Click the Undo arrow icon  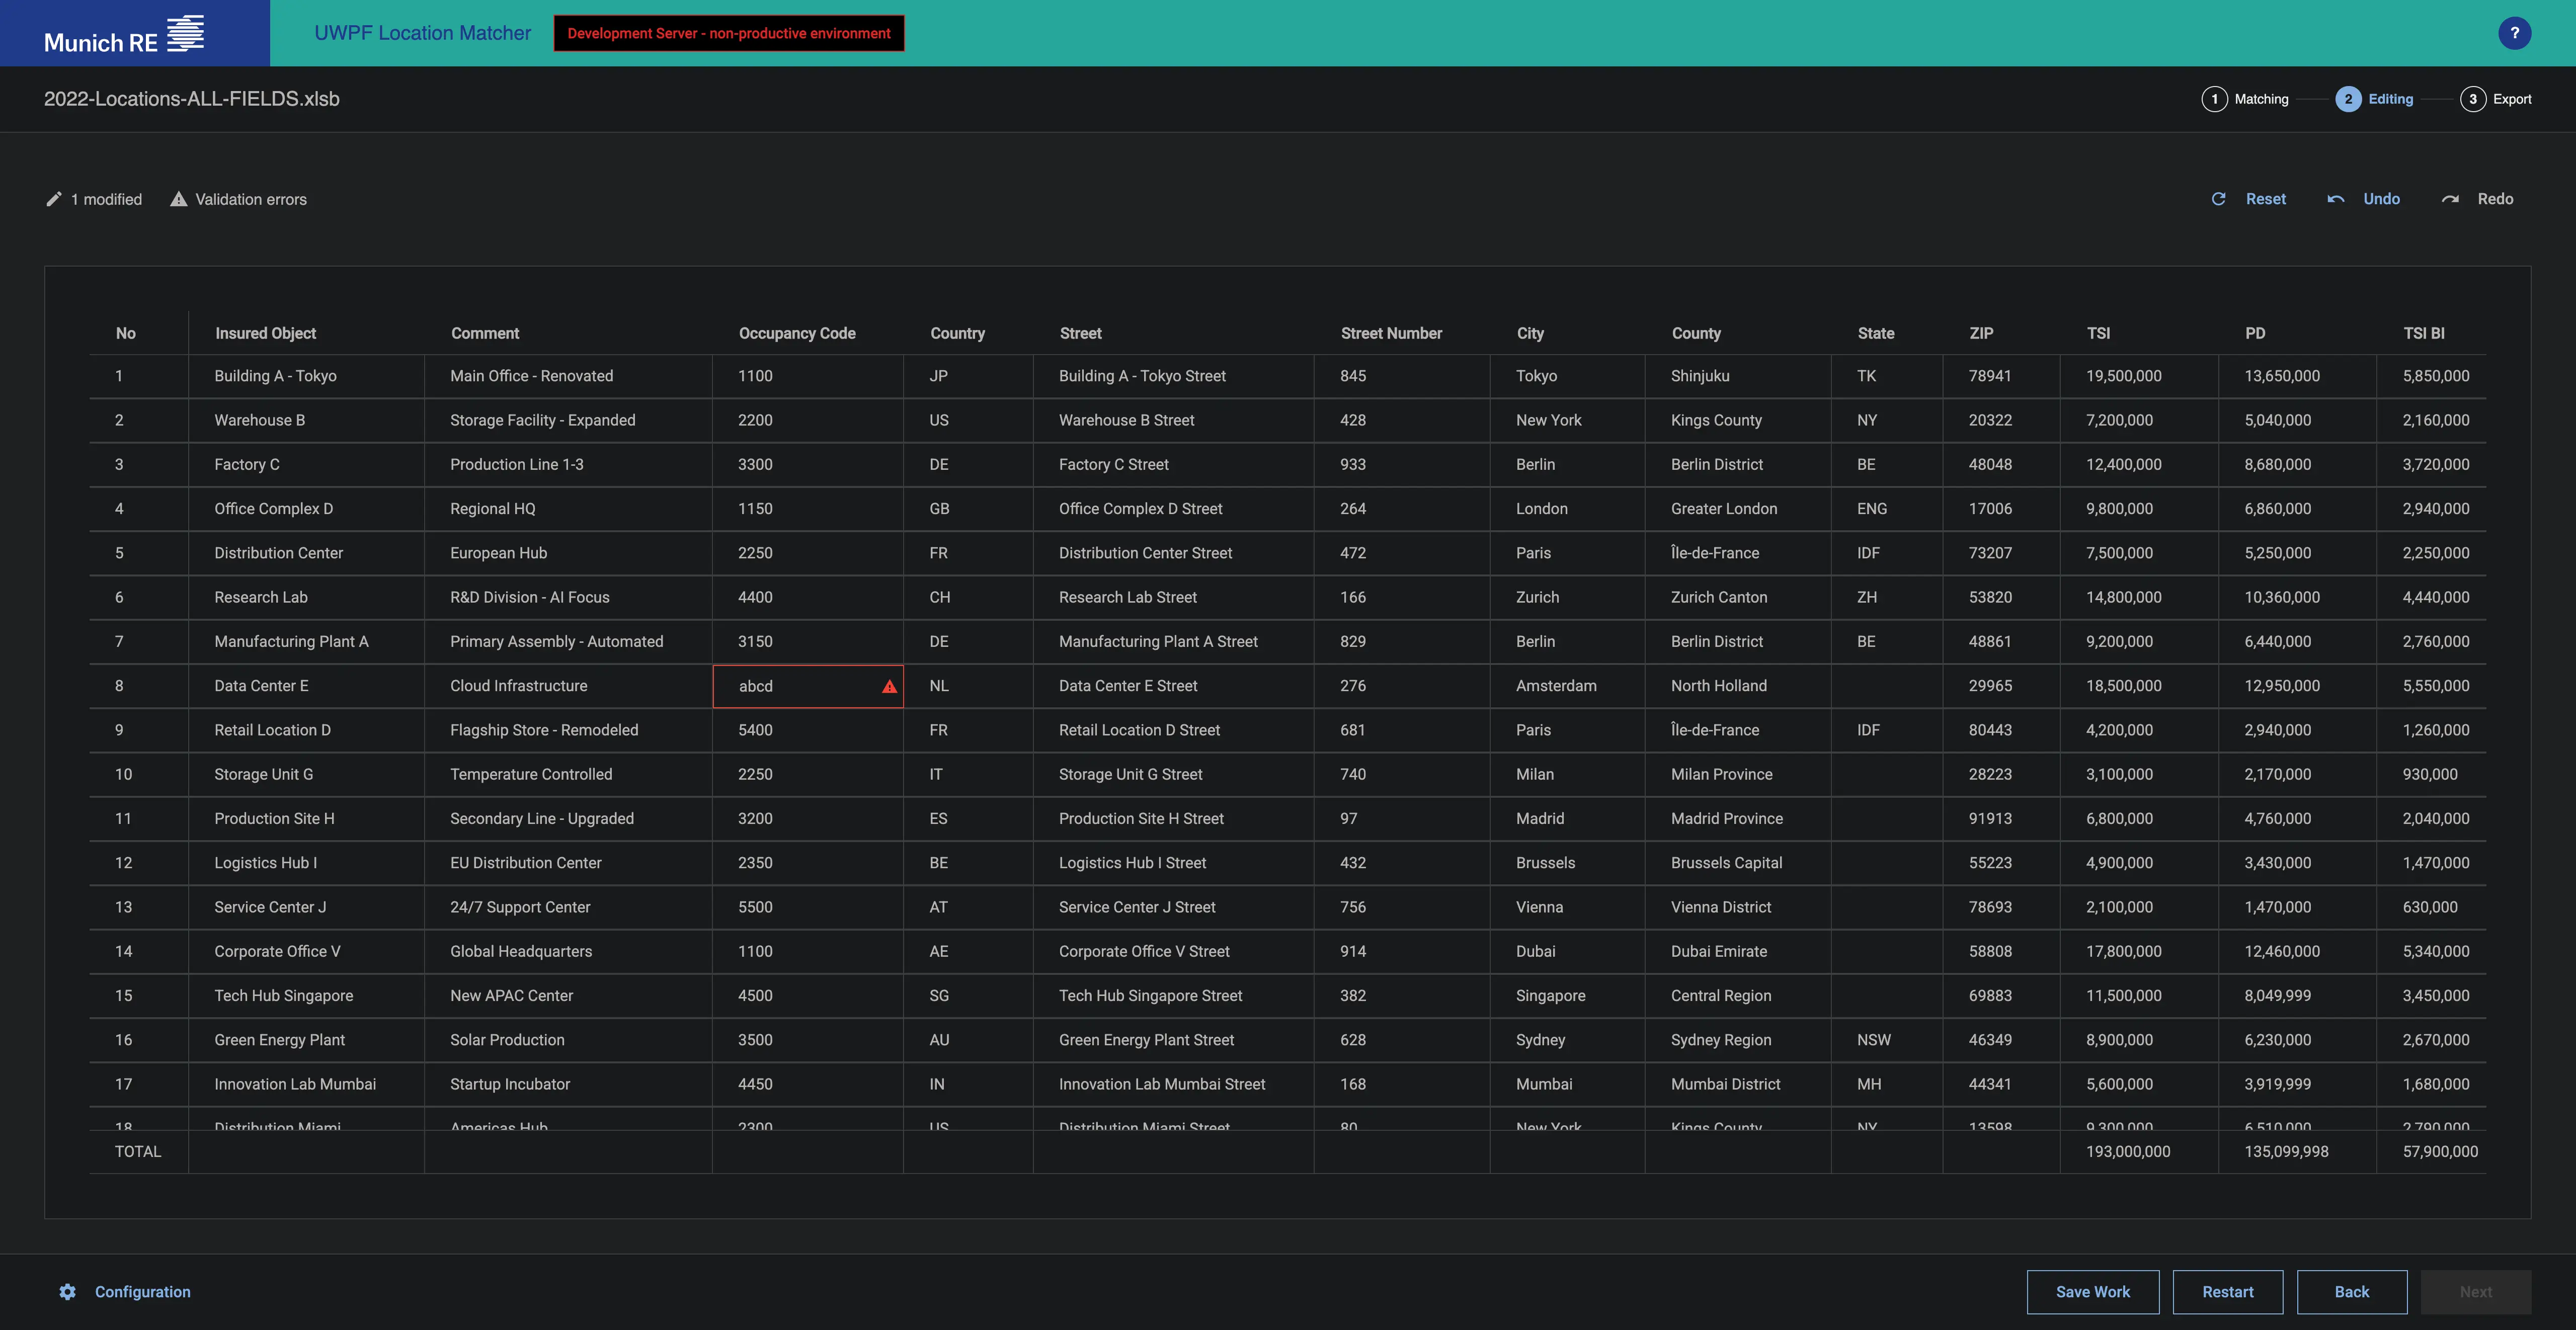[2336, 199]
